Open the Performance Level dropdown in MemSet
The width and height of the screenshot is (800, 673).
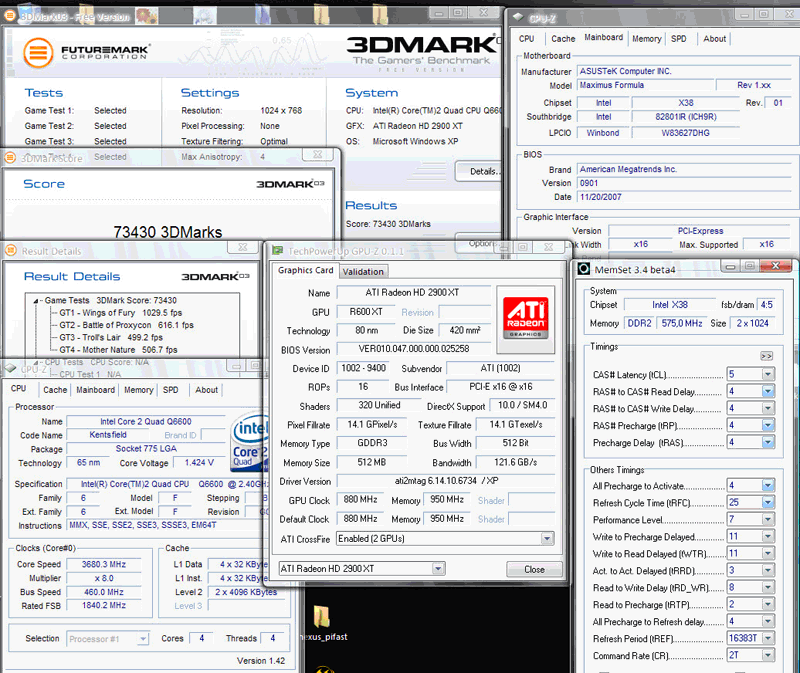(x=768, y=519)
